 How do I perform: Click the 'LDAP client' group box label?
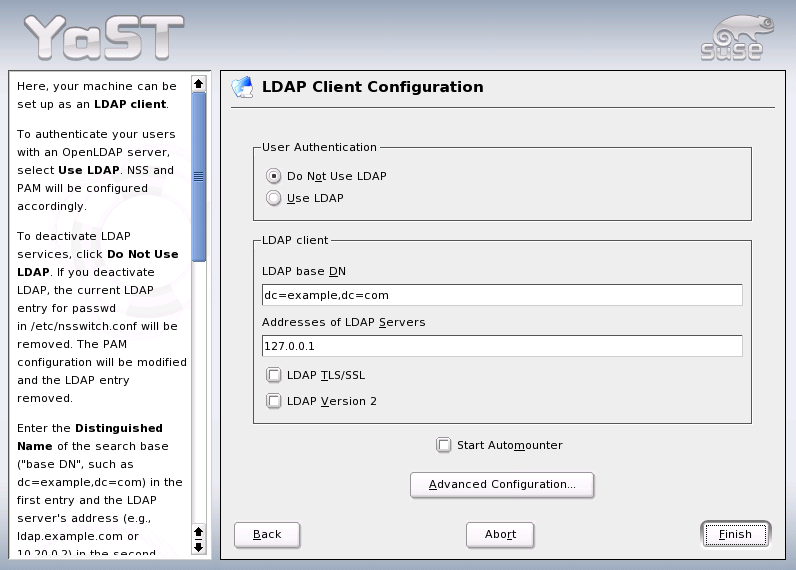pos(295,240)
